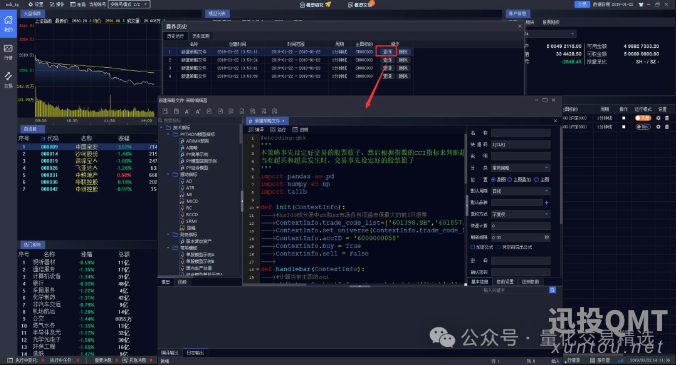Switch to 回测参数 tab in properties
This screenshot has width=678, height=366.
tap(531, 282)
